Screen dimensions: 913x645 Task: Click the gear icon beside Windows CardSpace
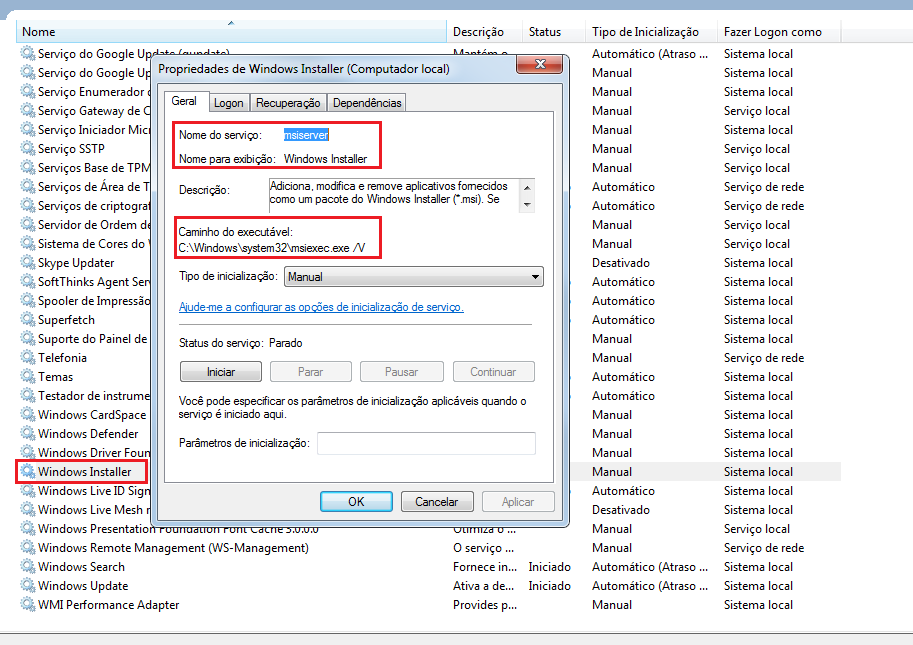tap(27, 414)
